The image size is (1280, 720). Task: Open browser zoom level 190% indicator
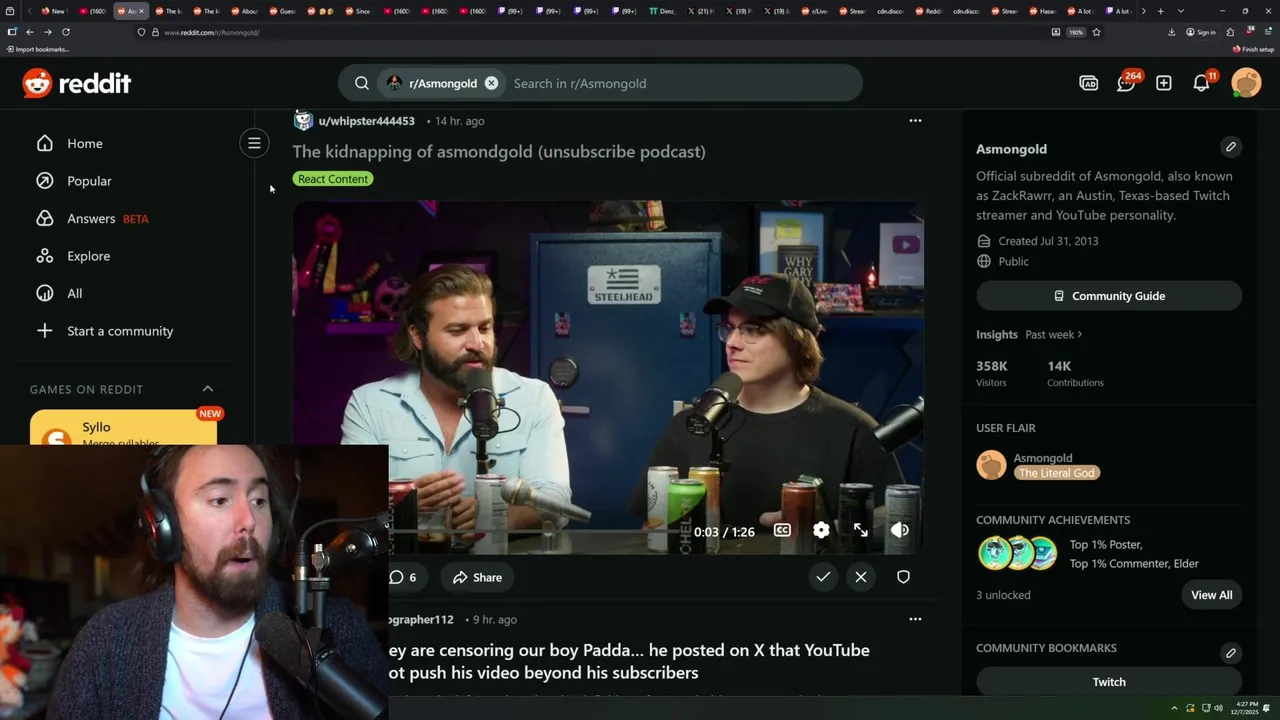(x=1076, y=32)
